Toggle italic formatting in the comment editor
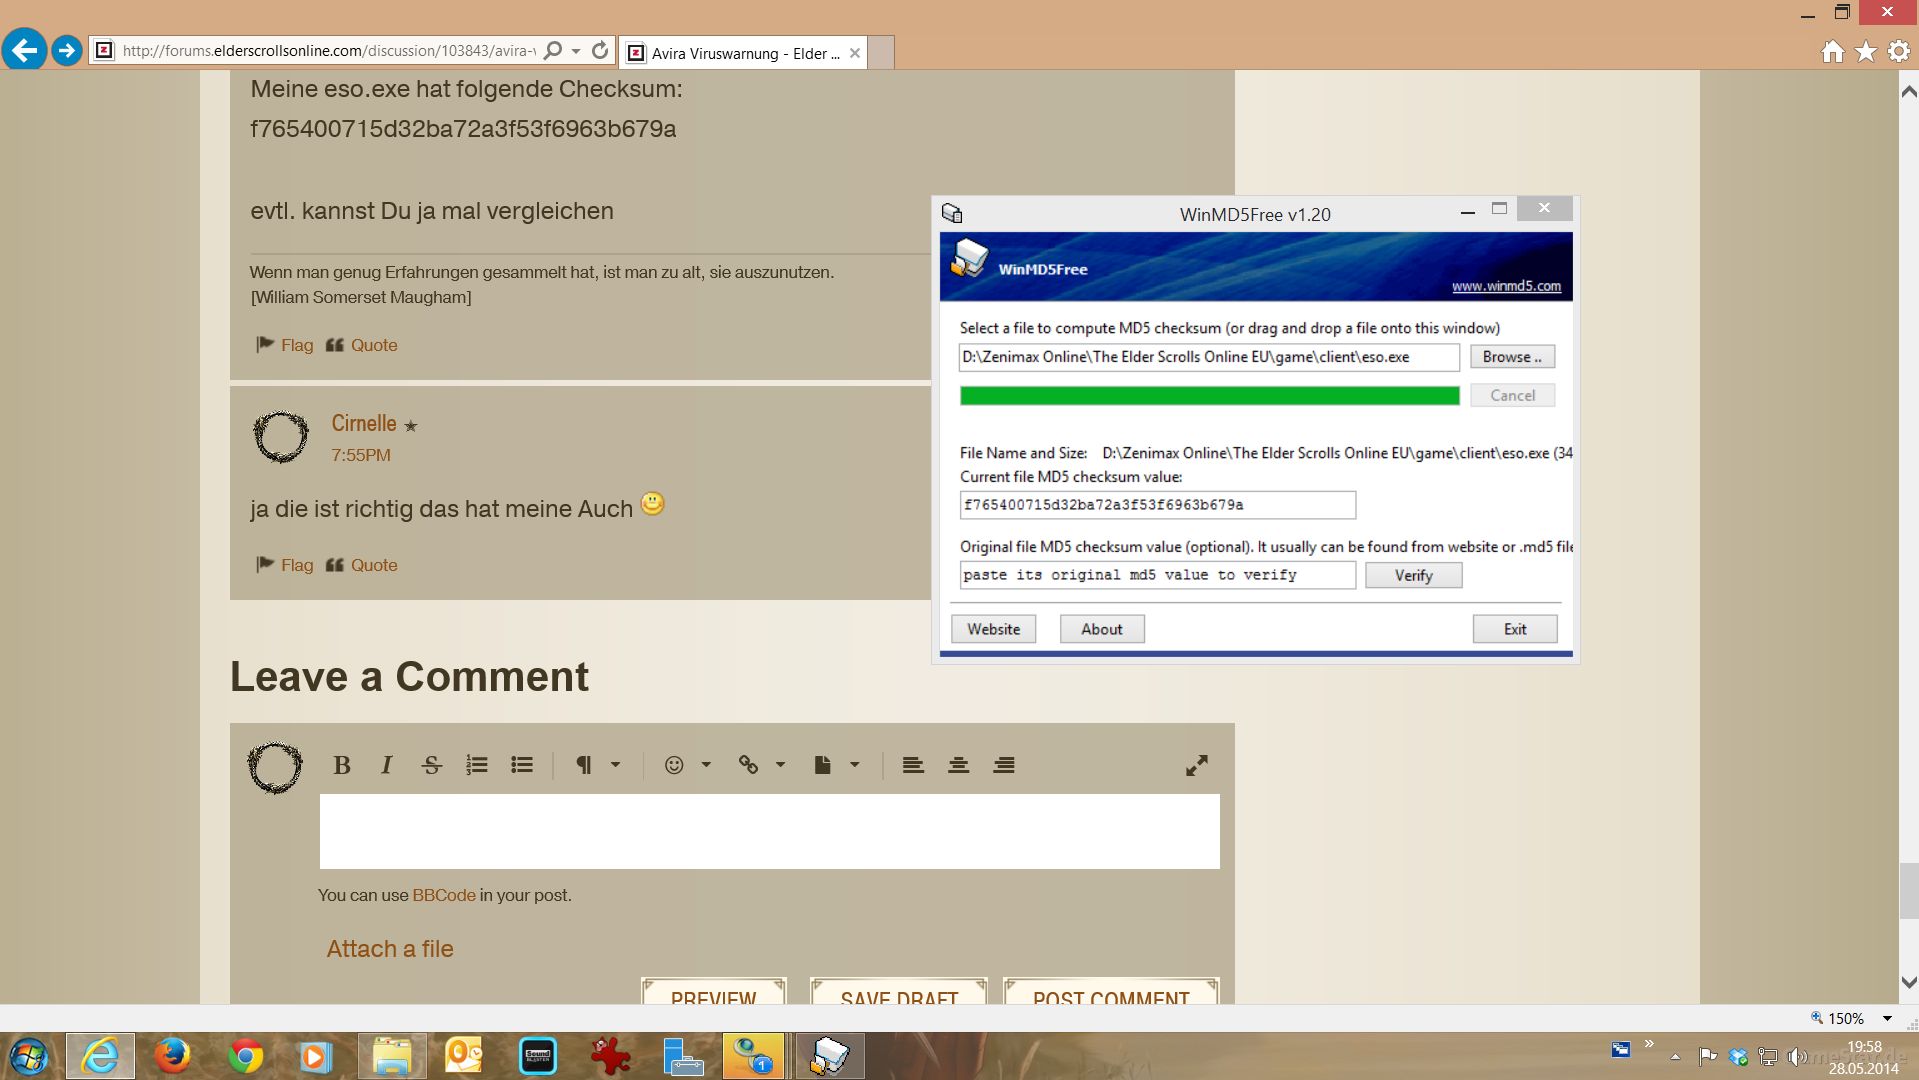This screenshot has width=1919, height=1080. 387,765
